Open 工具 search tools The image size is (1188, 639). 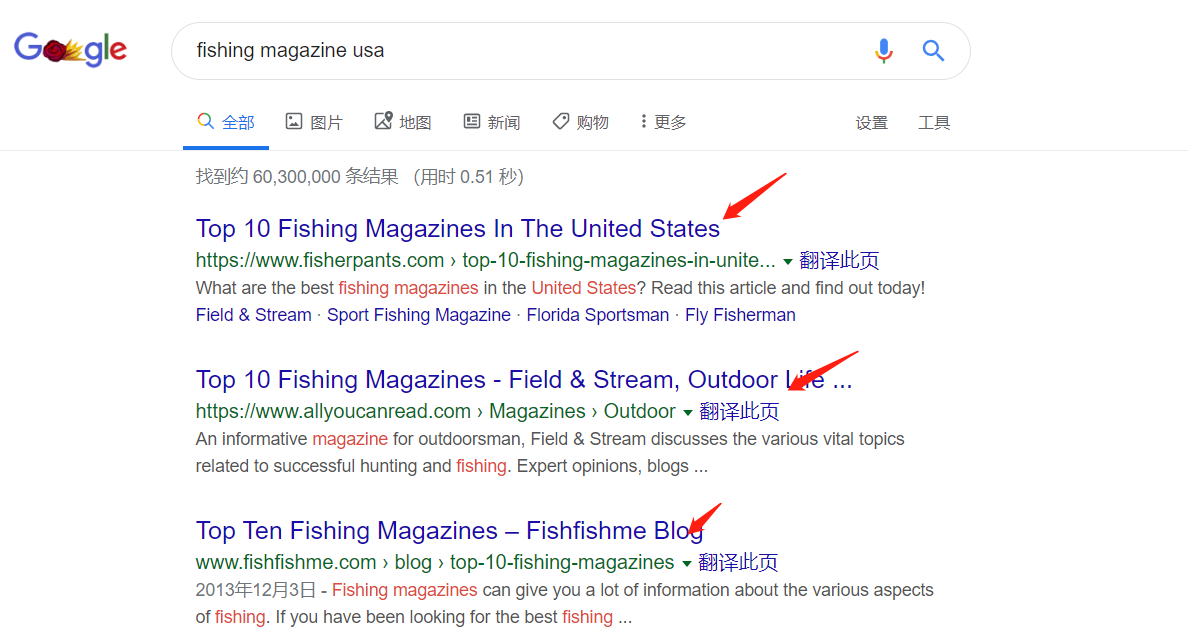pyautogui.click(x=933, y=123)
